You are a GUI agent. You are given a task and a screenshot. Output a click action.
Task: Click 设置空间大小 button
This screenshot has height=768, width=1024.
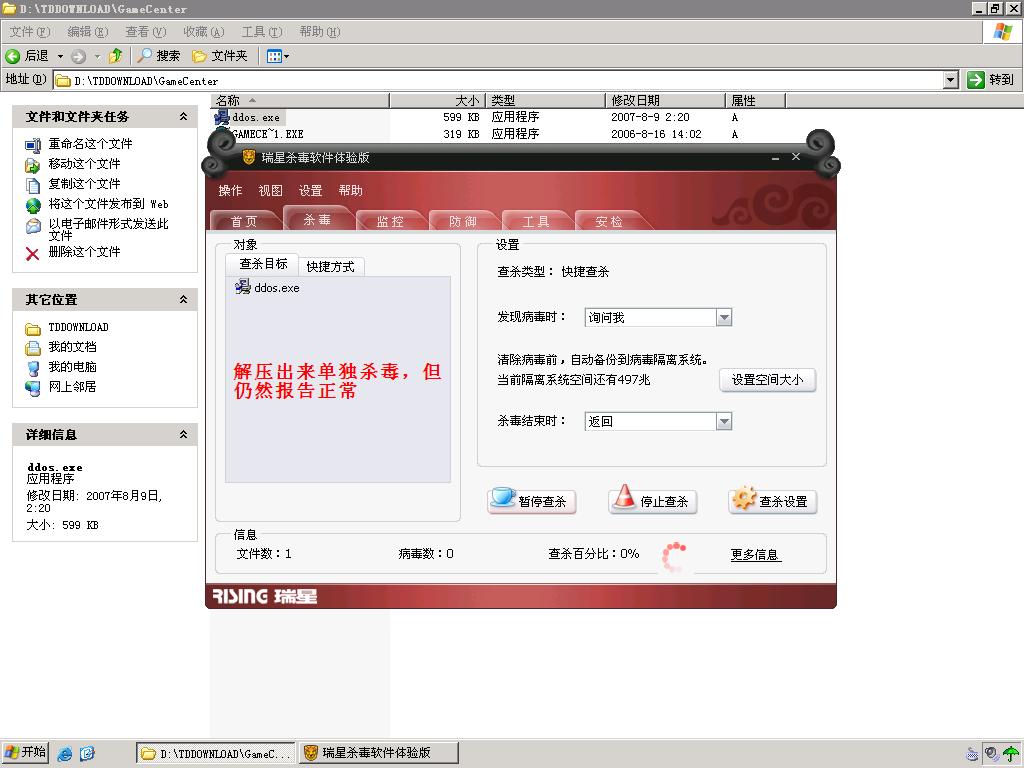tap(767, 379)
